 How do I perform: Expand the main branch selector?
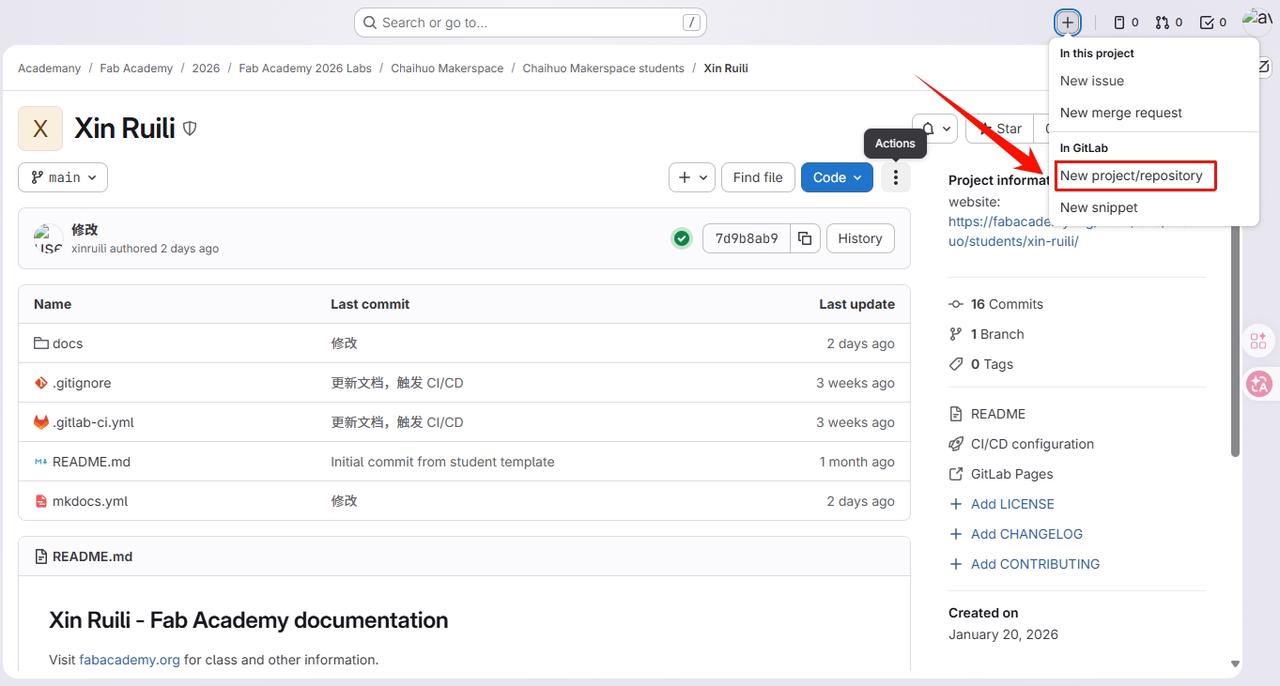[63, 177]
